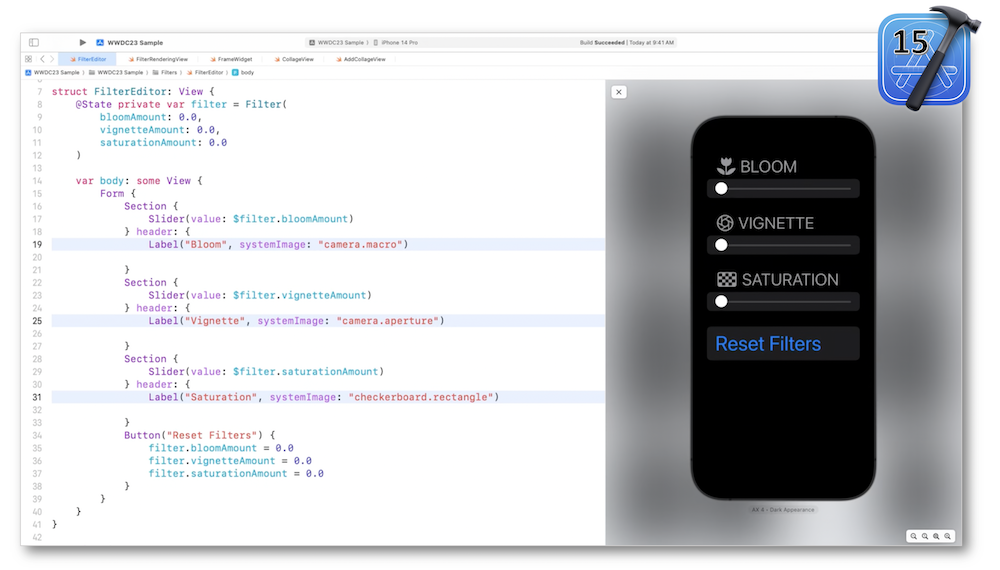Click the "checkerboard.rectangle" string in code
This screenshot has height=570, width=1000.
tap(421, 398)
